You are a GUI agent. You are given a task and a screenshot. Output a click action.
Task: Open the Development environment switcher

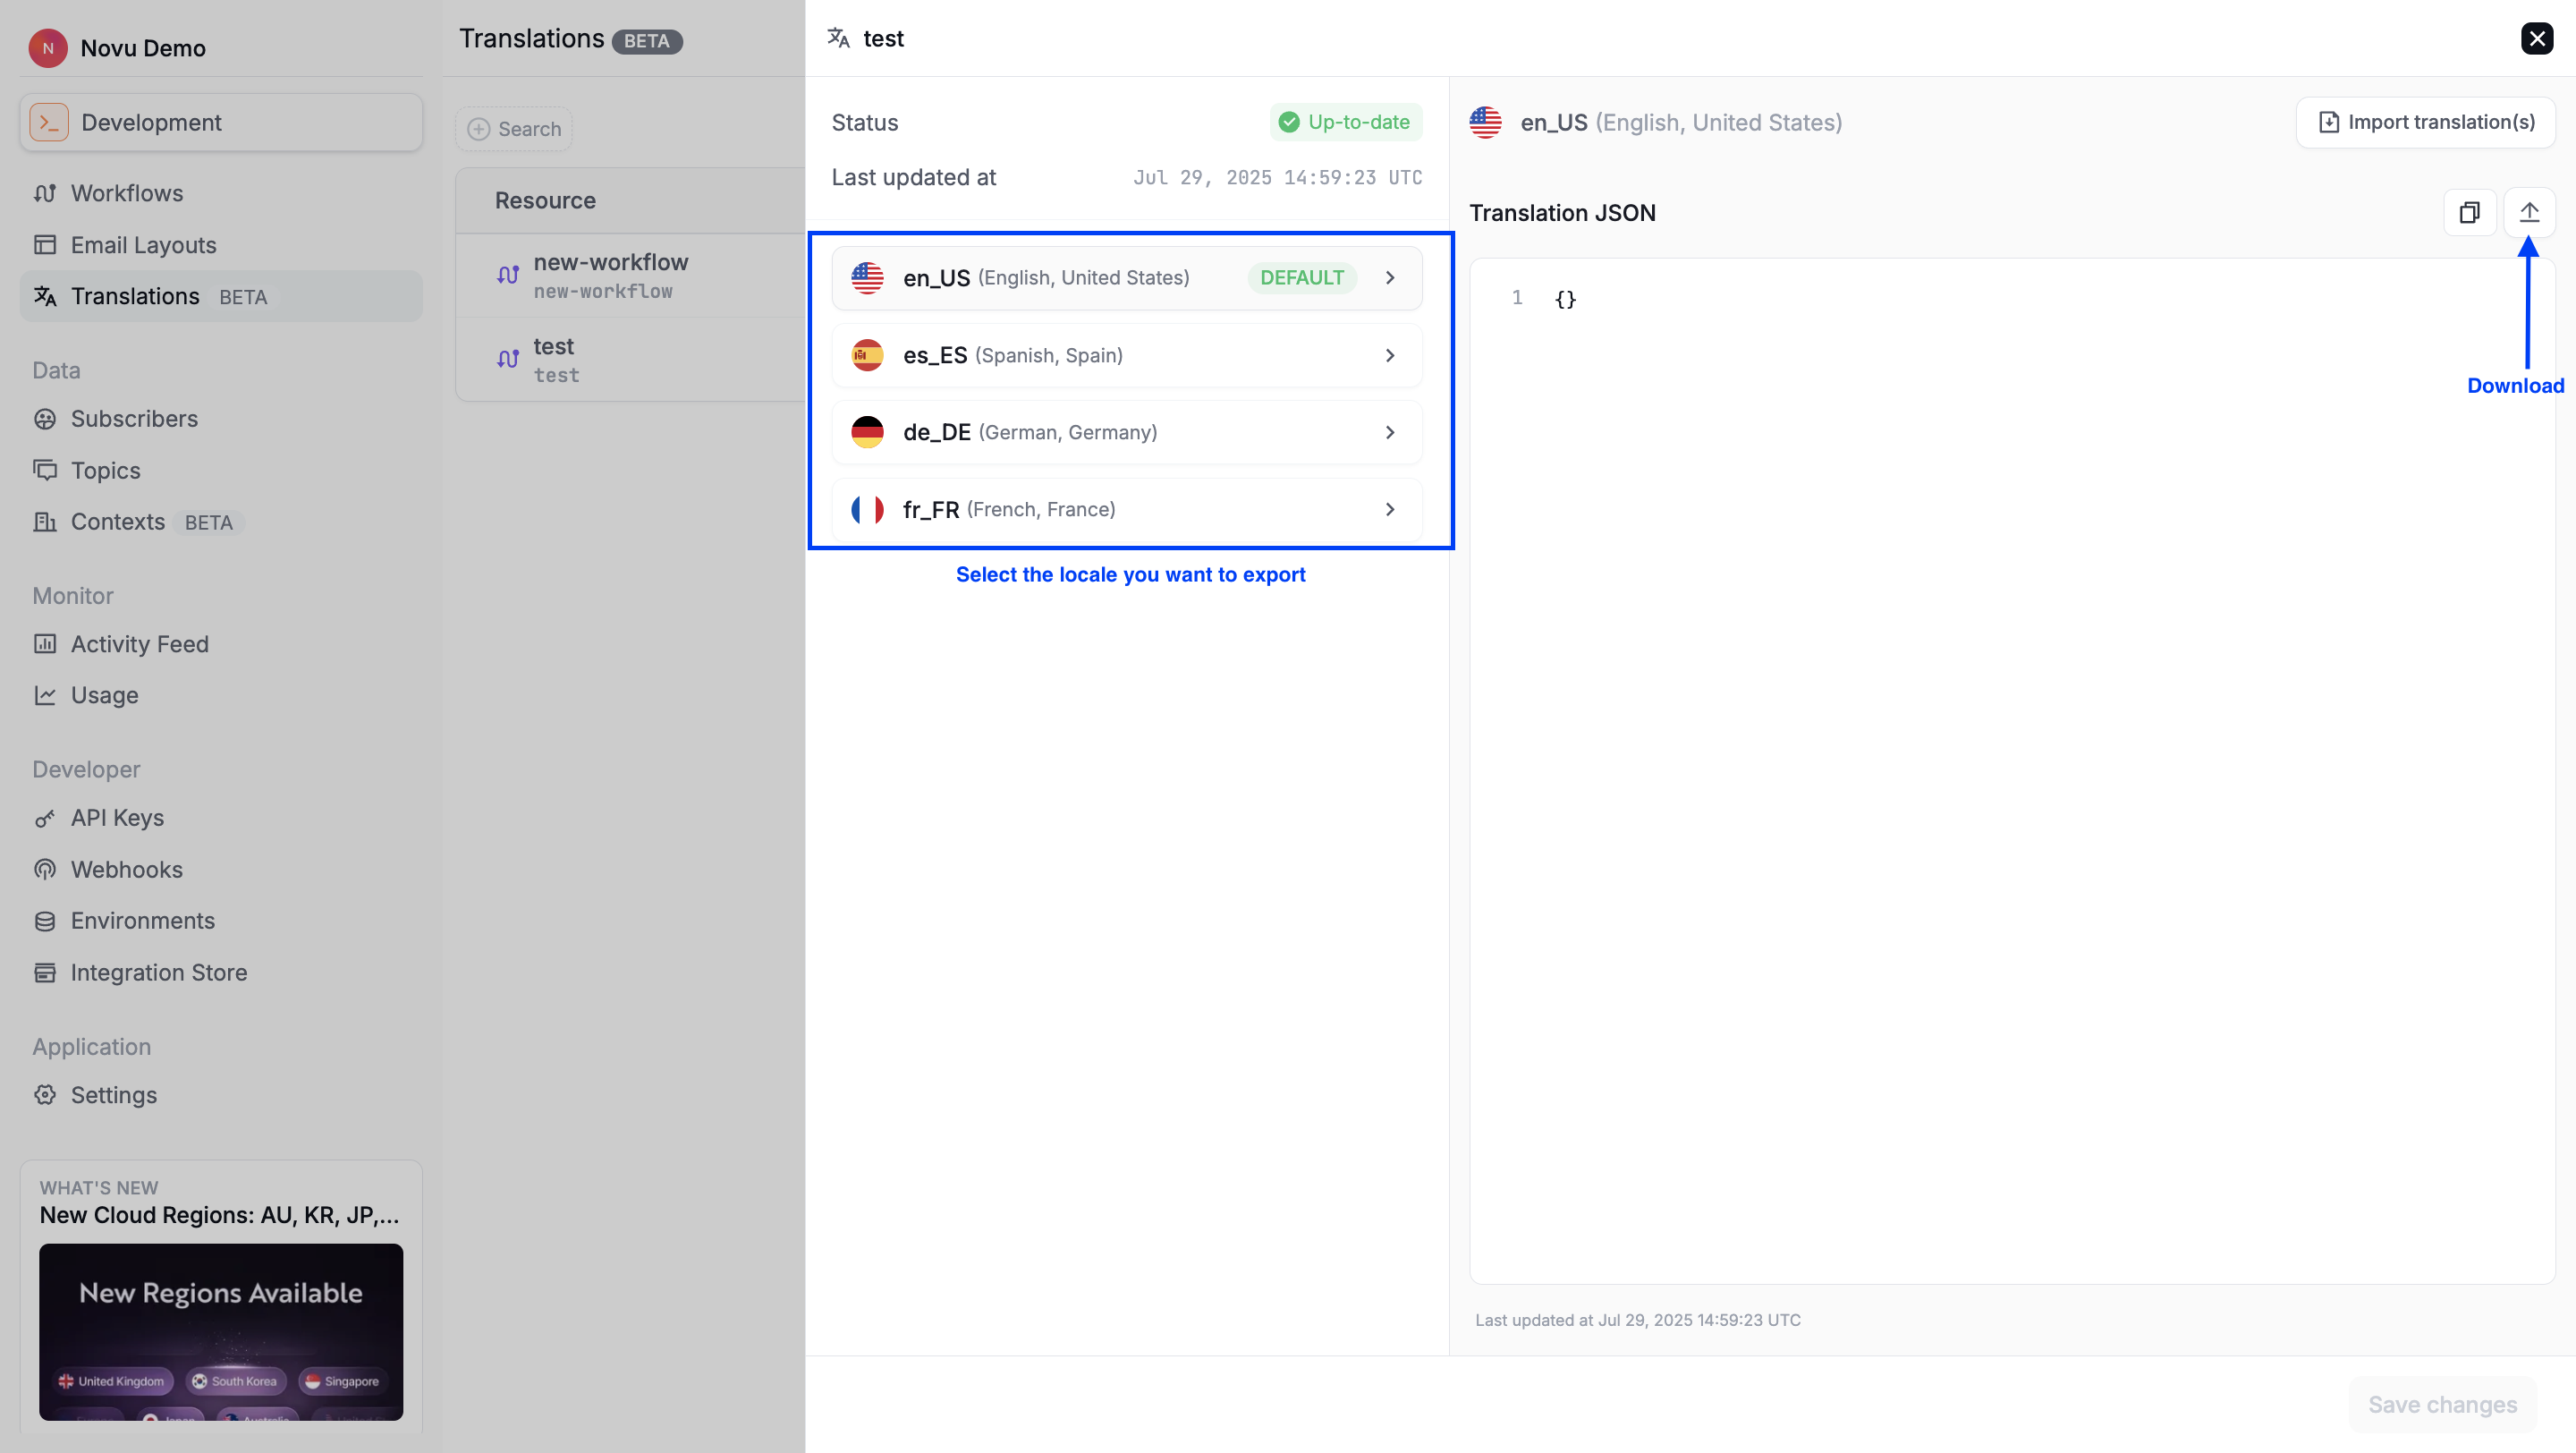(221, 122)
